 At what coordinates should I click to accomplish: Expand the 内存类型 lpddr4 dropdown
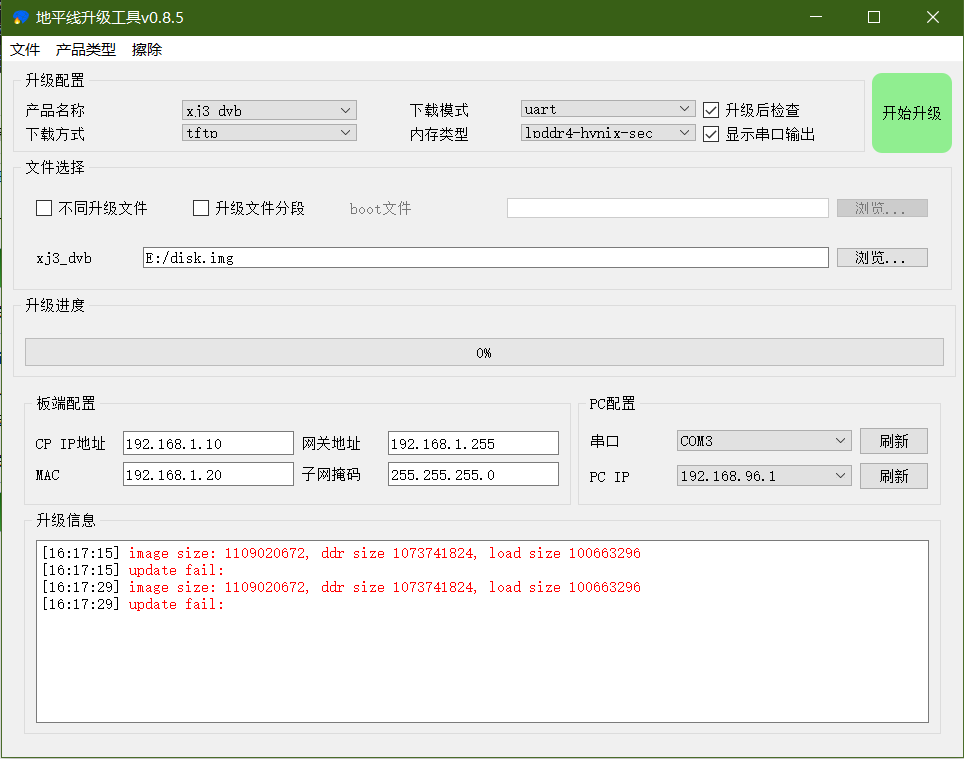coord(607,132)
